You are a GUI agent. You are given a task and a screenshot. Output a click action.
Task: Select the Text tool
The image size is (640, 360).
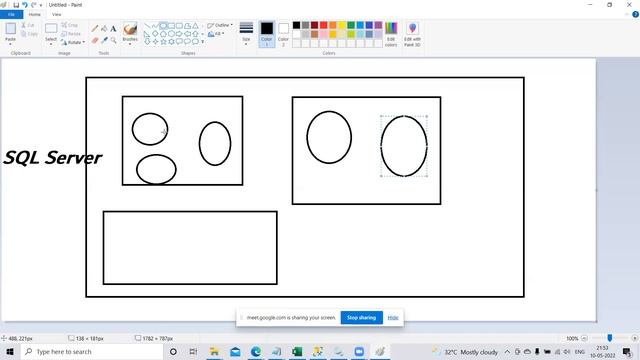(113, 29)
